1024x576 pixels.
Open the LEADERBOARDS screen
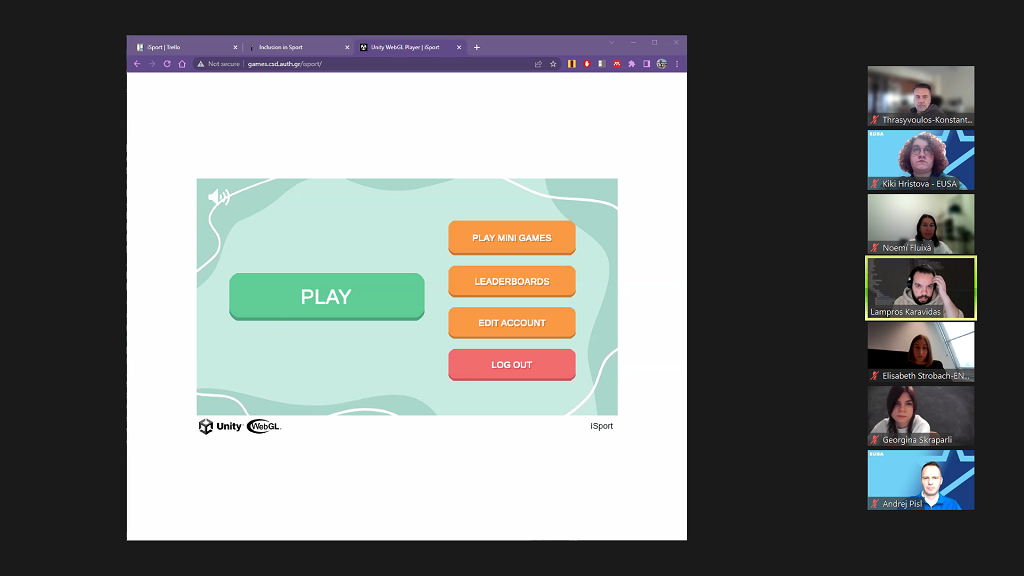[x=512, y=281]
